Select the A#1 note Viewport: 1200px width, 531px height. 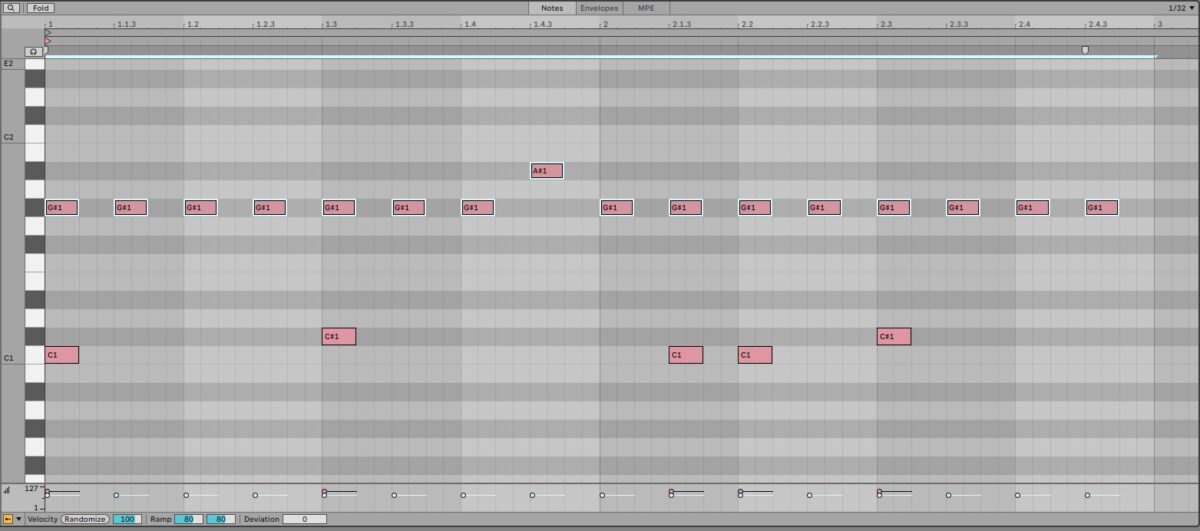(x=546, y=170)
